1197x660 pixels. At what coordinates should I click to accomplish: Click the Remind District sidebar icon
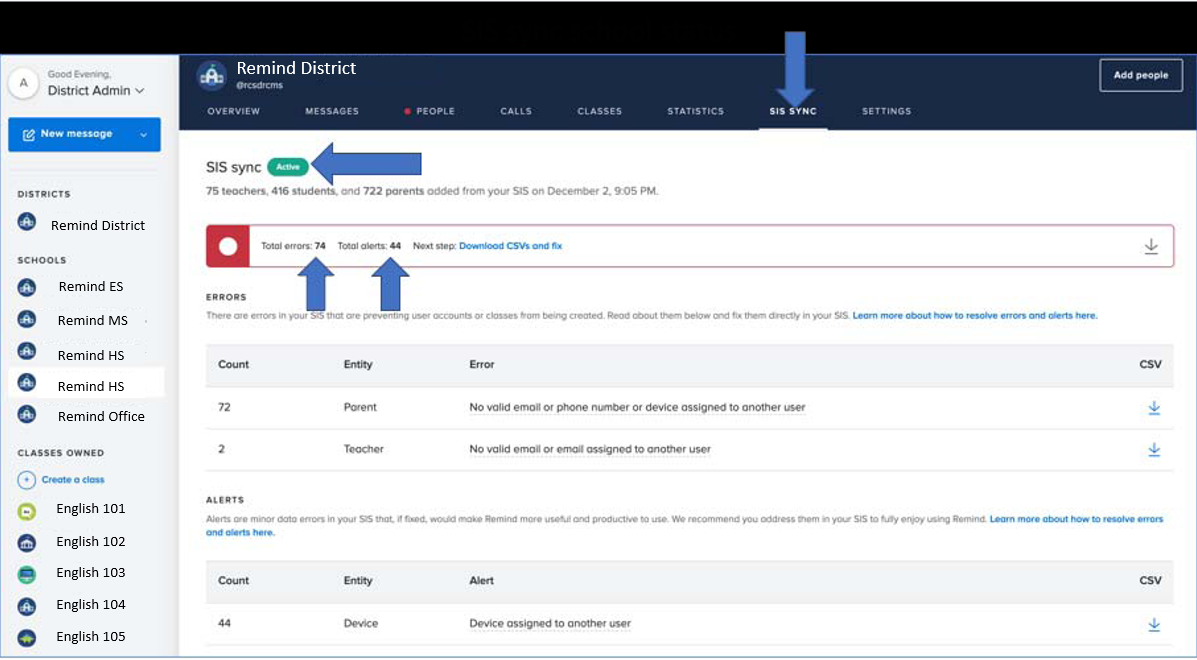point(27,223)
